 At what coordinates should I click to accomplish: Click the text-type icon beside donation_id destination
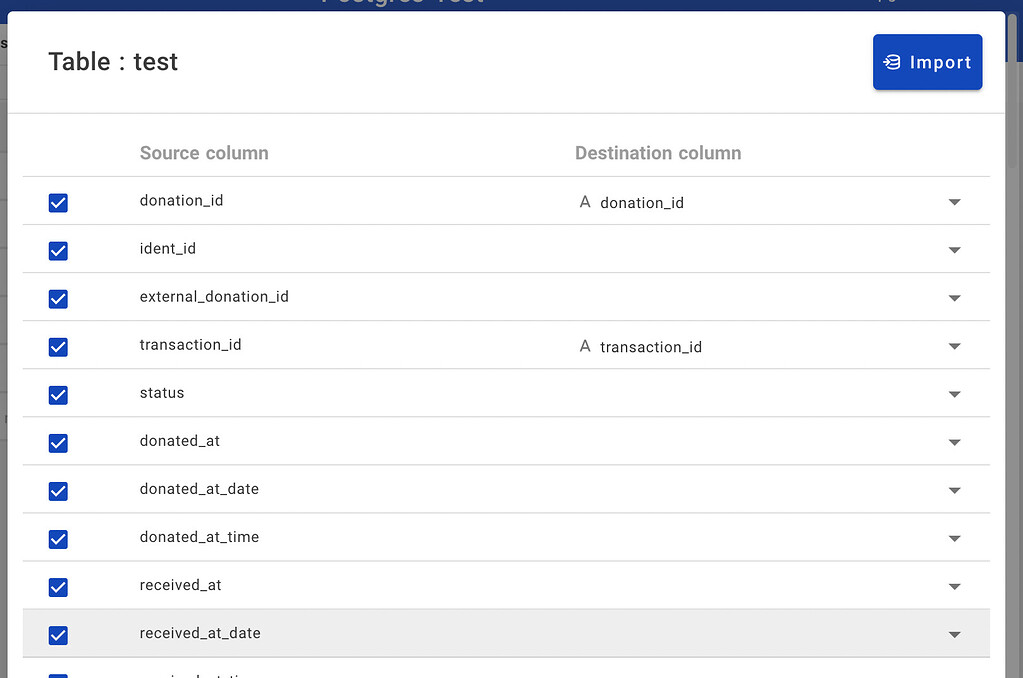pyautogui.click(x=585, y=202)
